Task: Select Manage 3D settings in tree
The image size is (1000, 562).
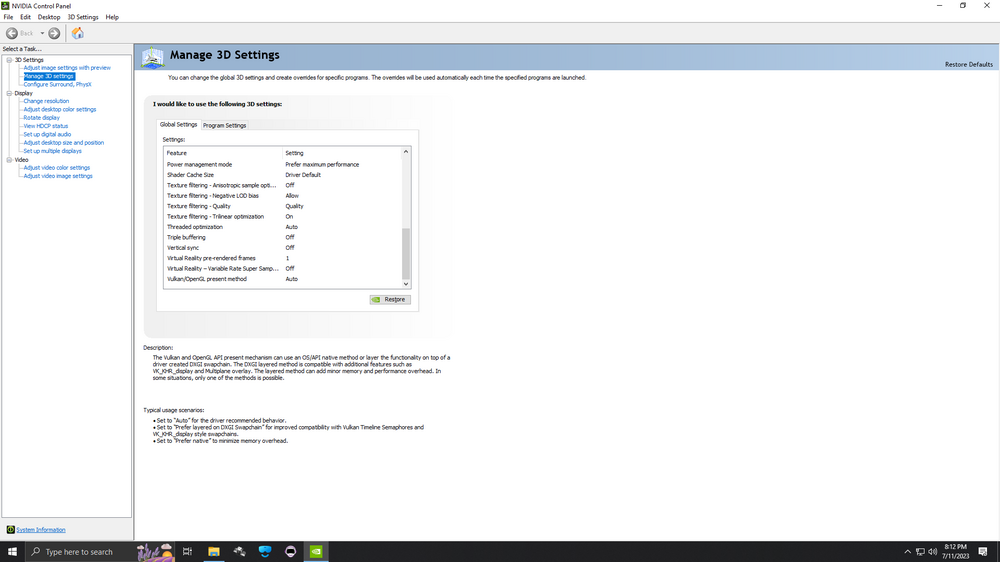Action: [x=49, y=76]
